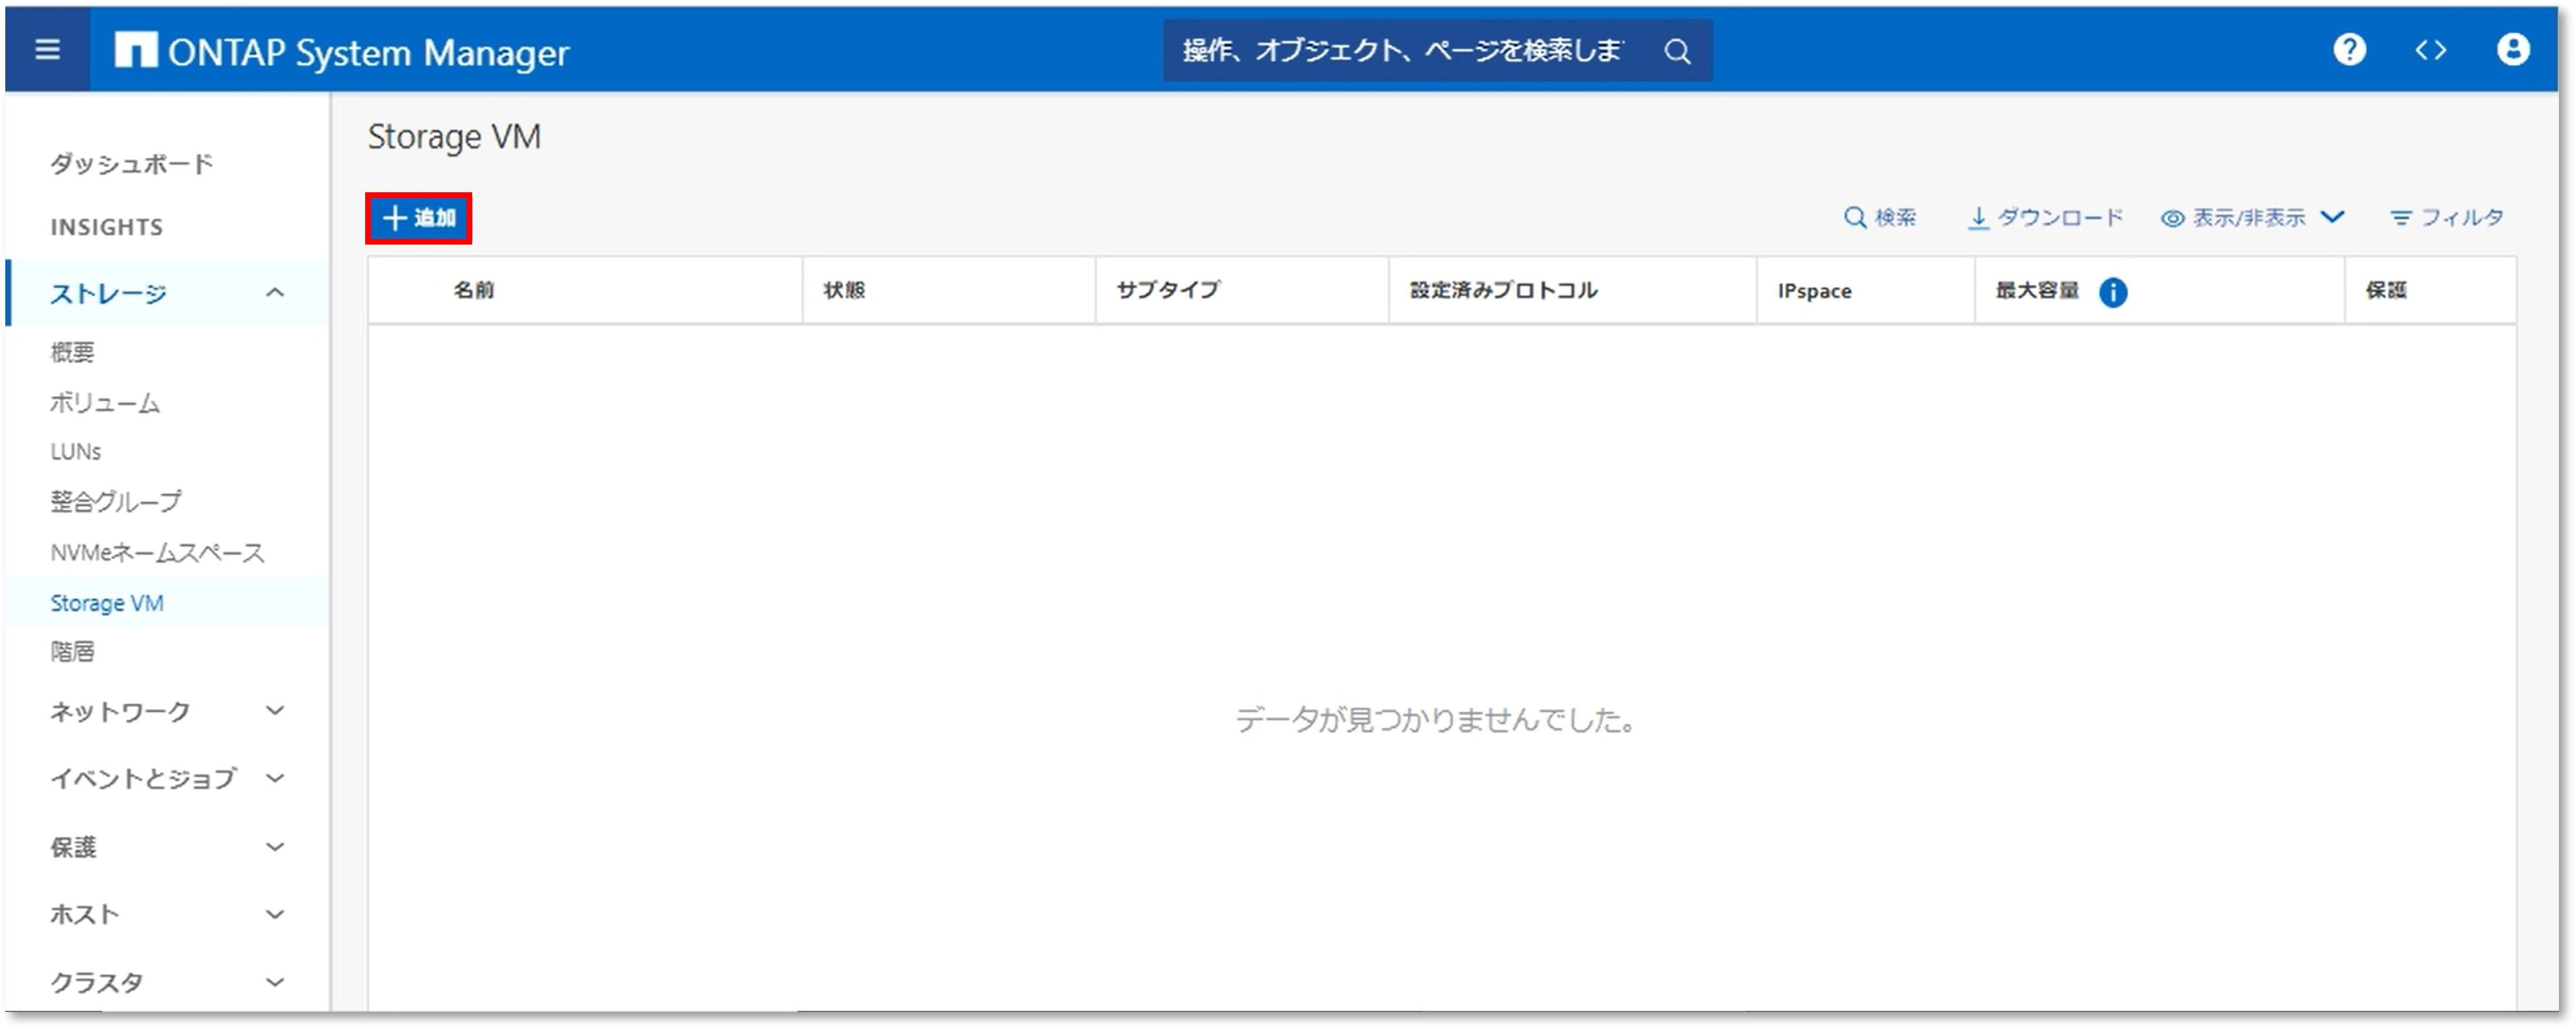Expand the ホスト section
Screen dimensions: 2576x1029
pos(167,915)
